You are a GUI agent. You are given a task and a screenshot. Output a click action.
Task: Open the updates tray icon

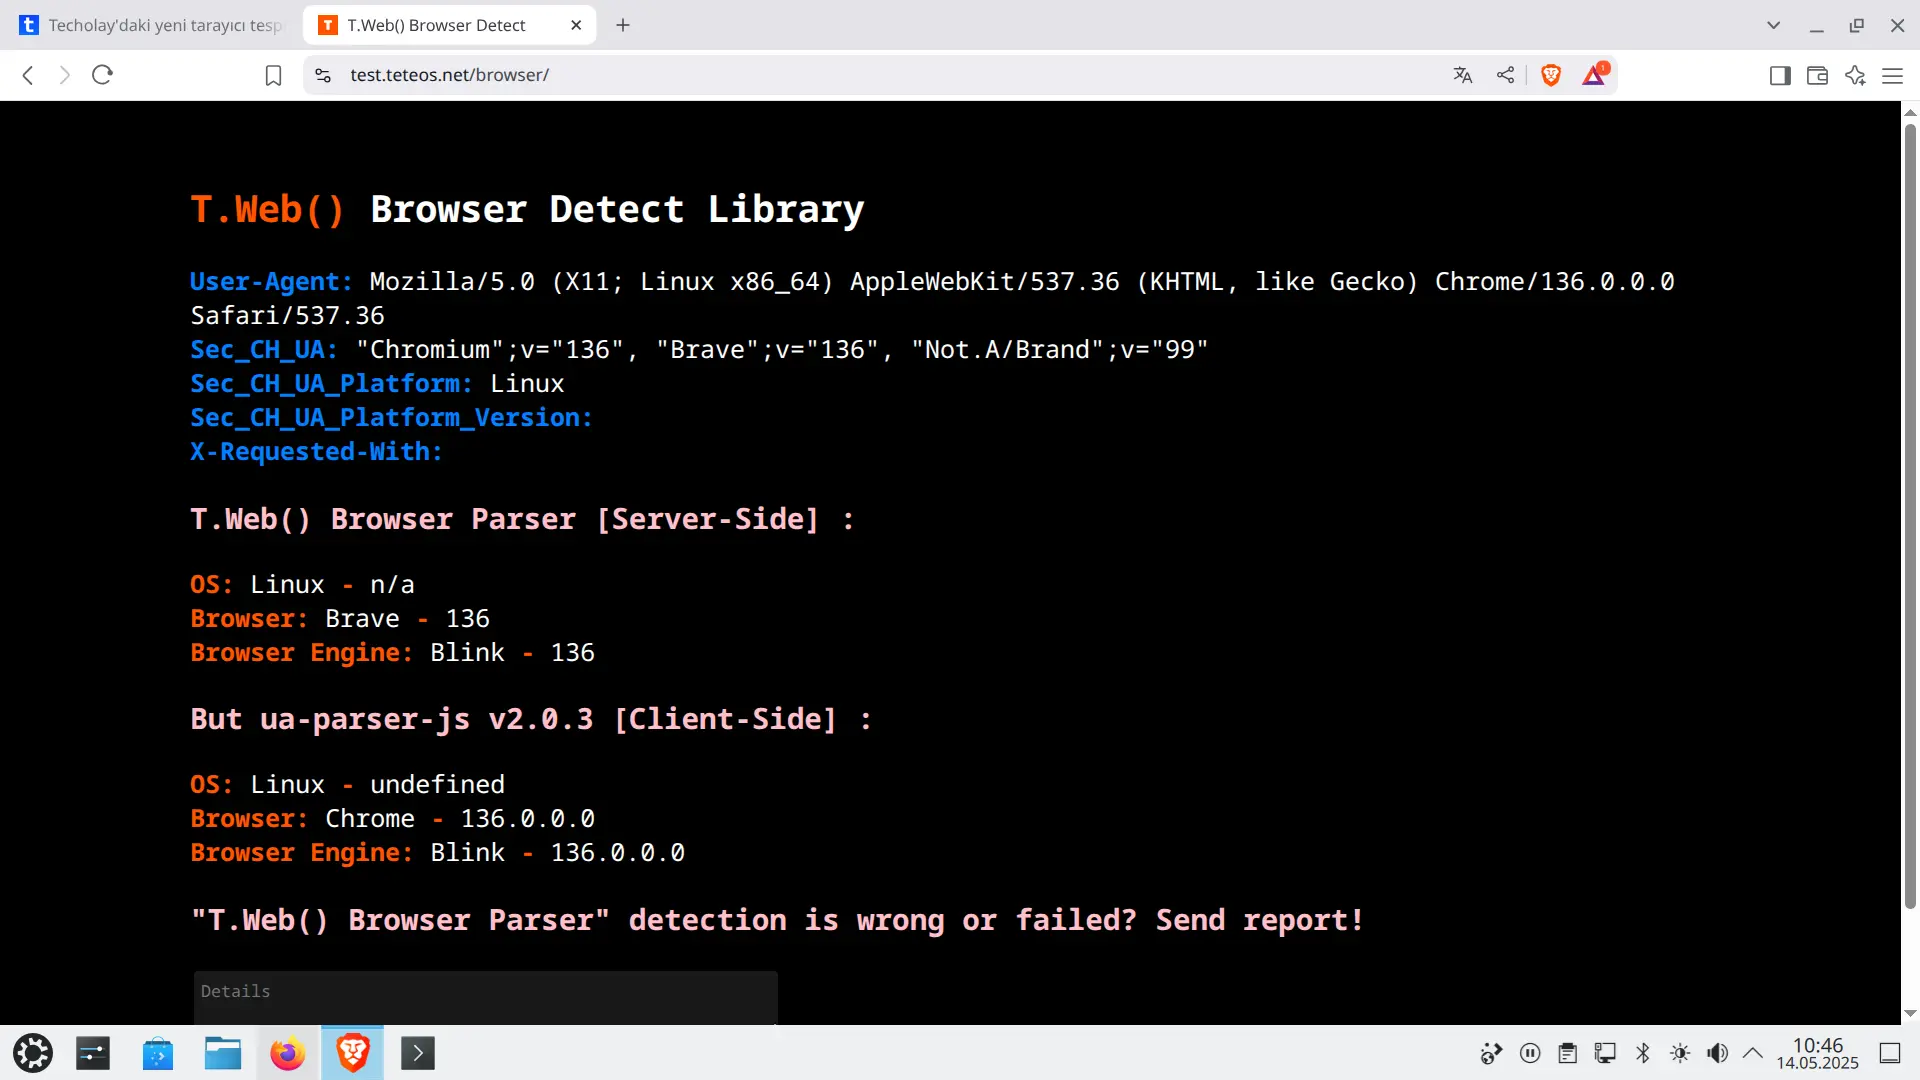pos(1492,1053)
